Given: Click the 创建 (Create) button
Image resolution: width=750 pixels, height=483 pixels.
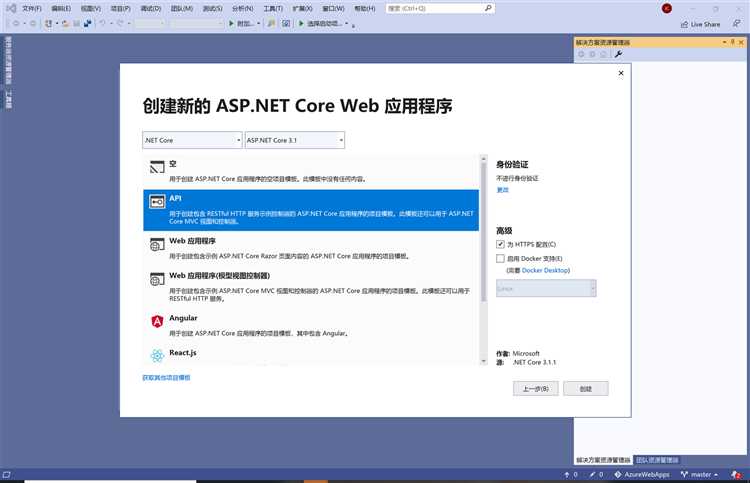Looking at the screenshot, I should point(586,389).
